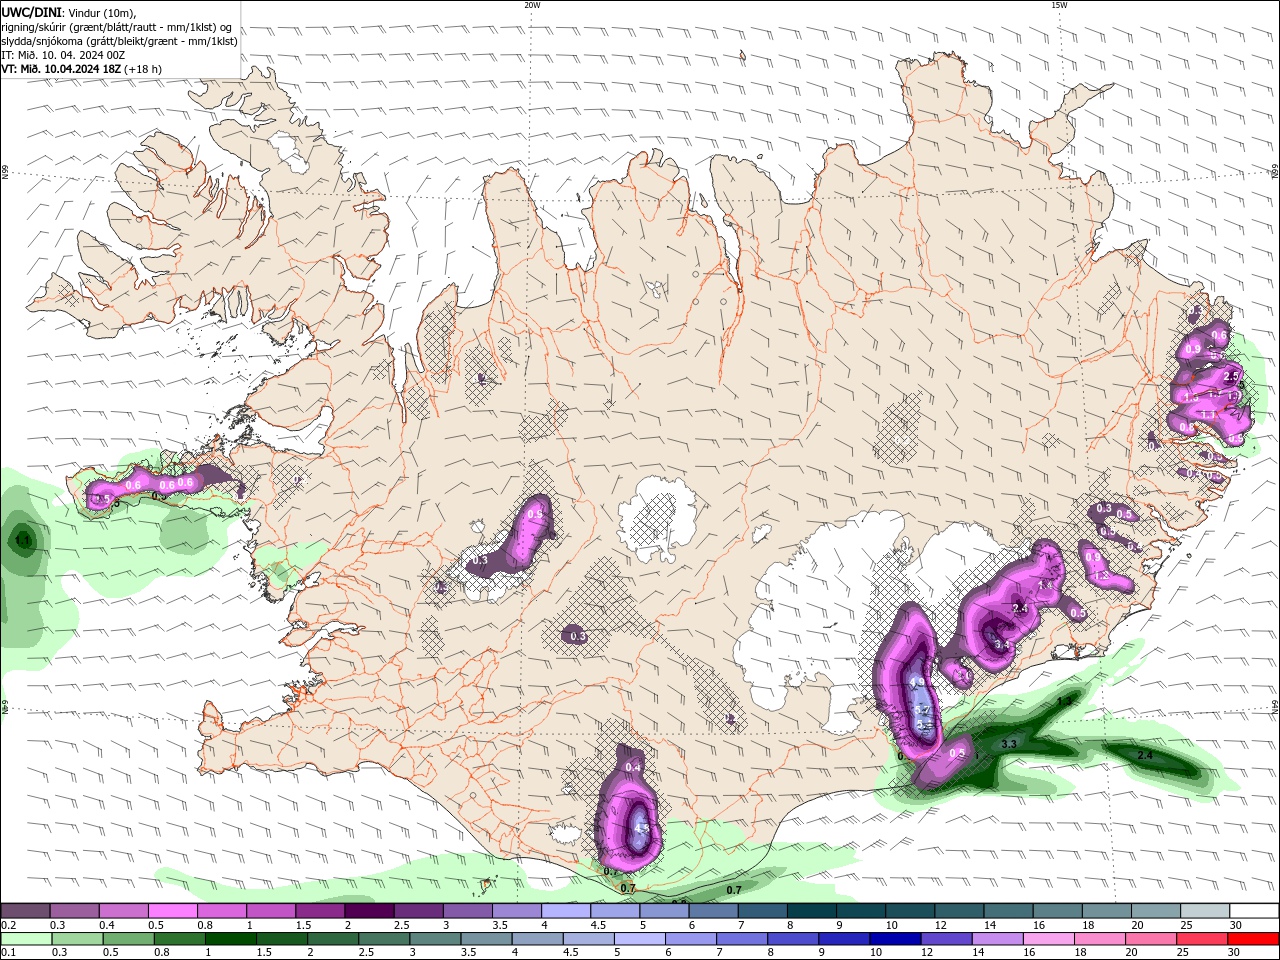Viewport: 1280px width, 960px height.
Task: Select the light pink 16 swatch, lower legend bar
Action: [x=1050, y=939]
